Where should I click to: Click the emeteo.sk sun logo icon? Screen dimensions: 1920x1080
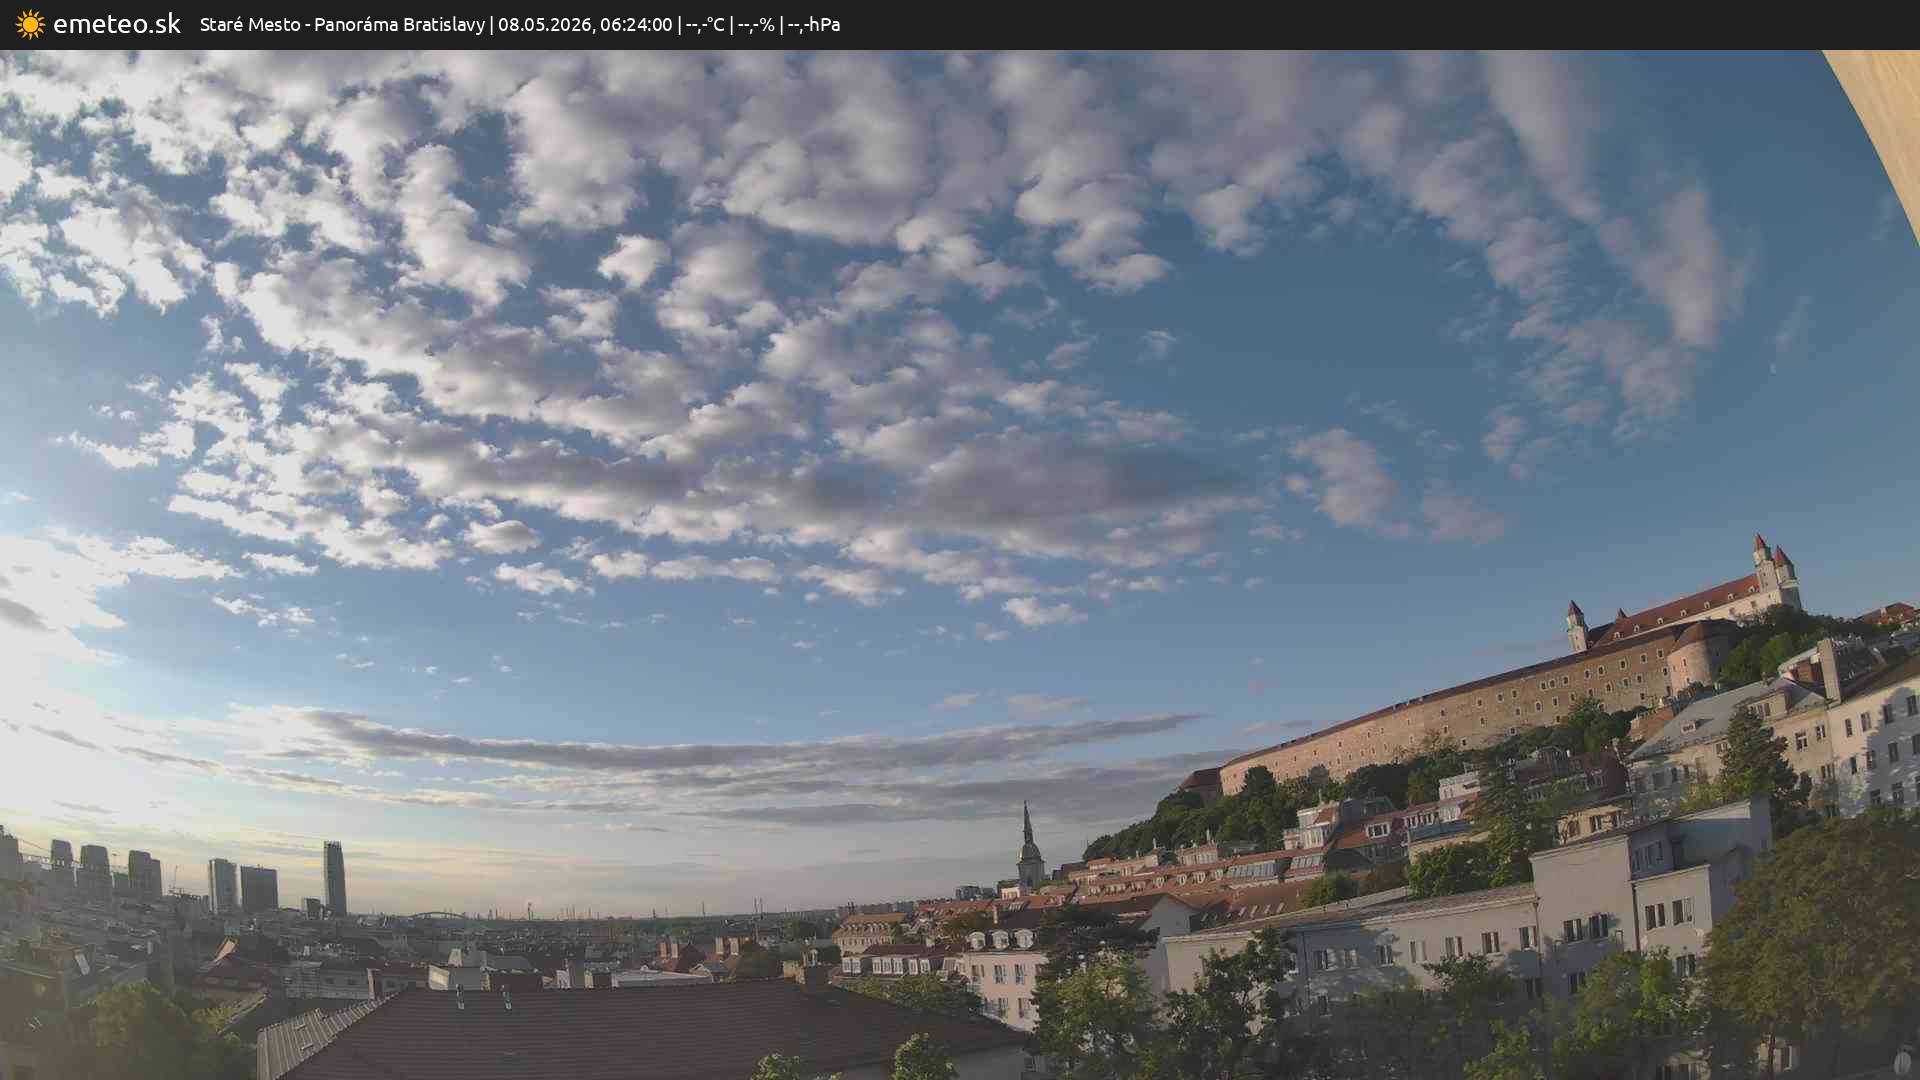click(30, 25)
